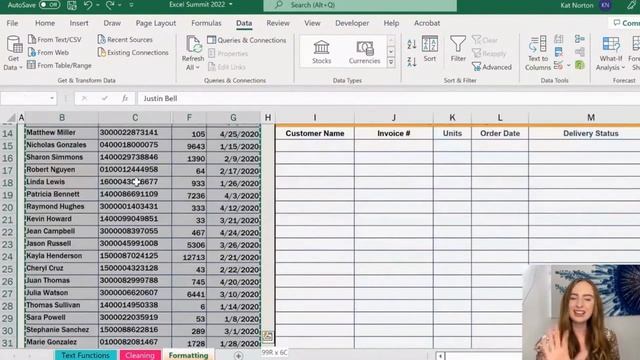Open Queries & Connections pane
This screenshot has width=640, height=360.
click(247, 40)
